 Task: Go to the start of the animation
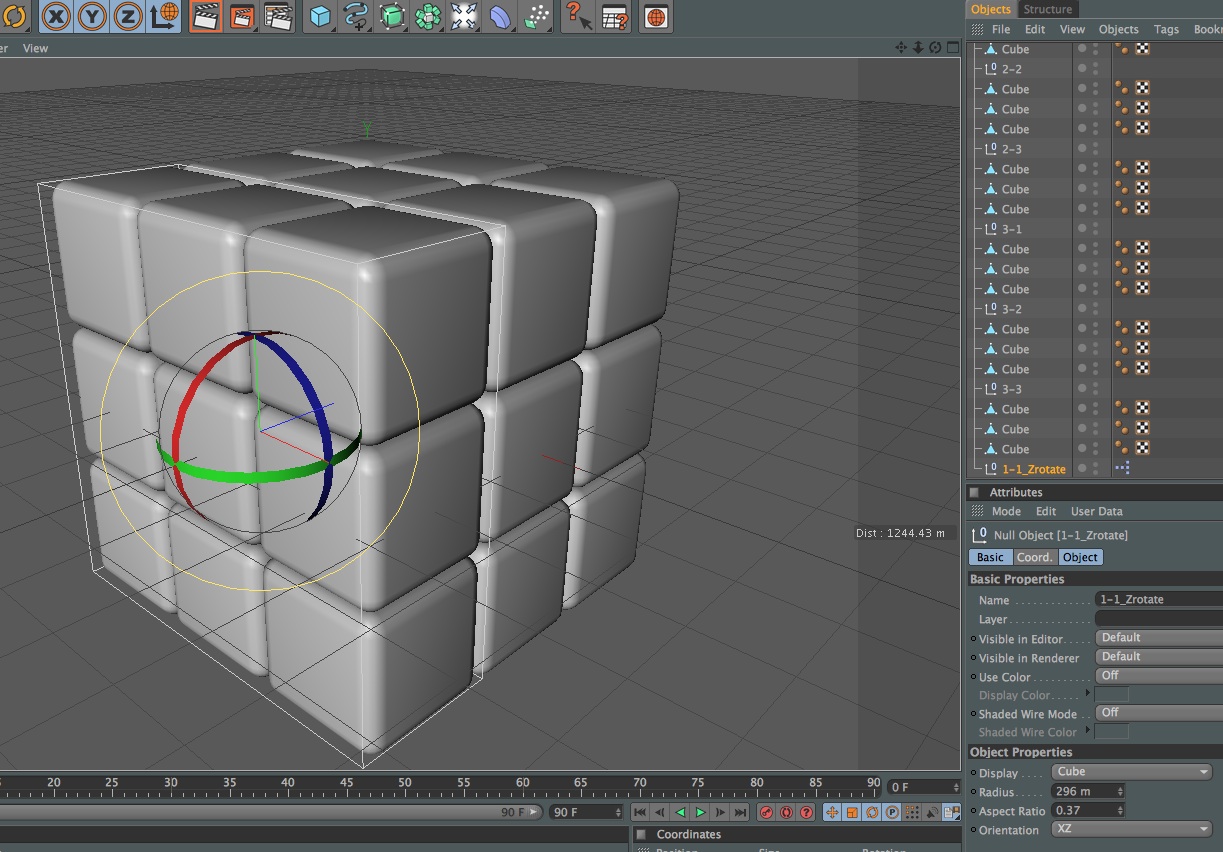pos(641,812)
